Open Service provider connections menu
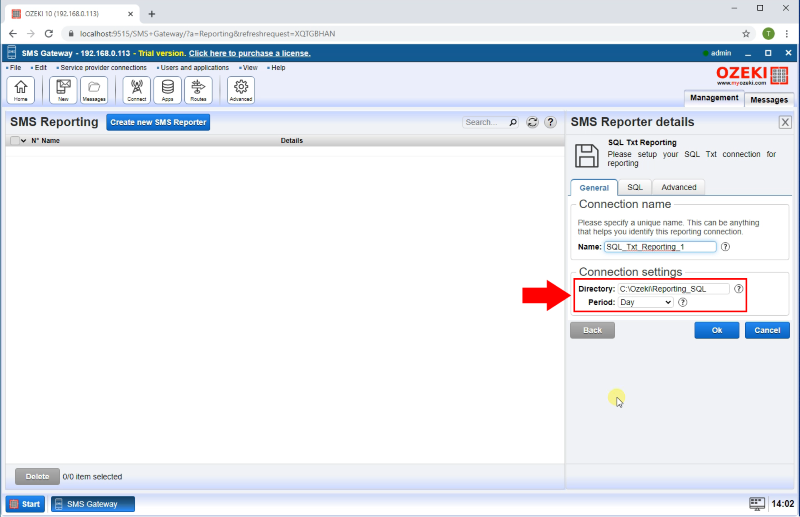800x517 pixels. pos(102,67)
